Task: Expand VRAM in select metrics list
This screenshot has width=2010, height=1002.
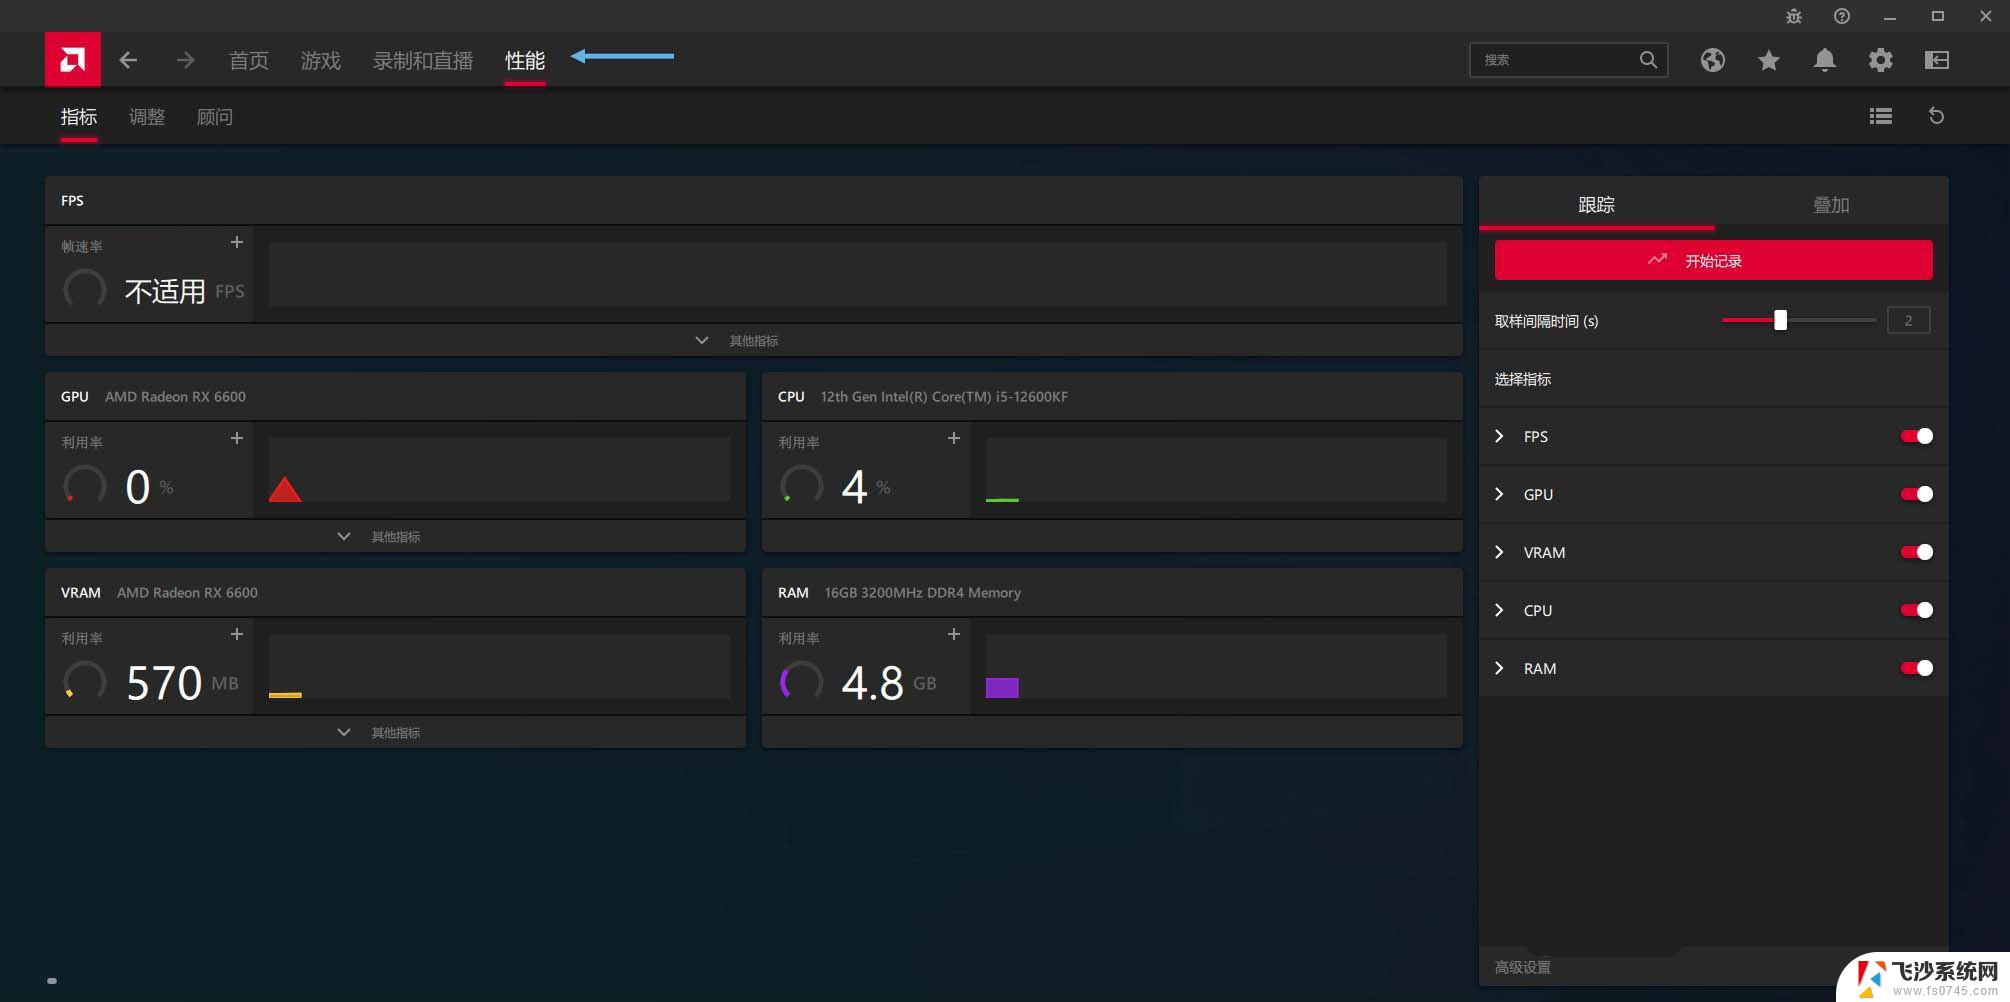Action: coord(1499,552)
